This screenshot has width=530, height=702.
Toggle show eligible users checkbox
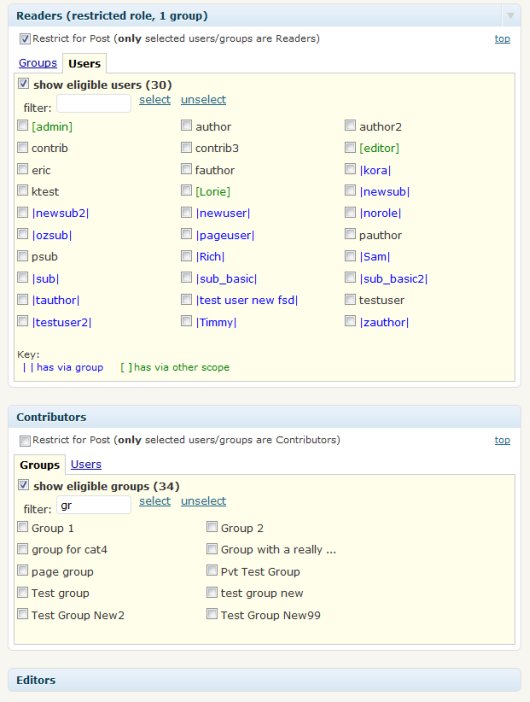coord(23,84)
